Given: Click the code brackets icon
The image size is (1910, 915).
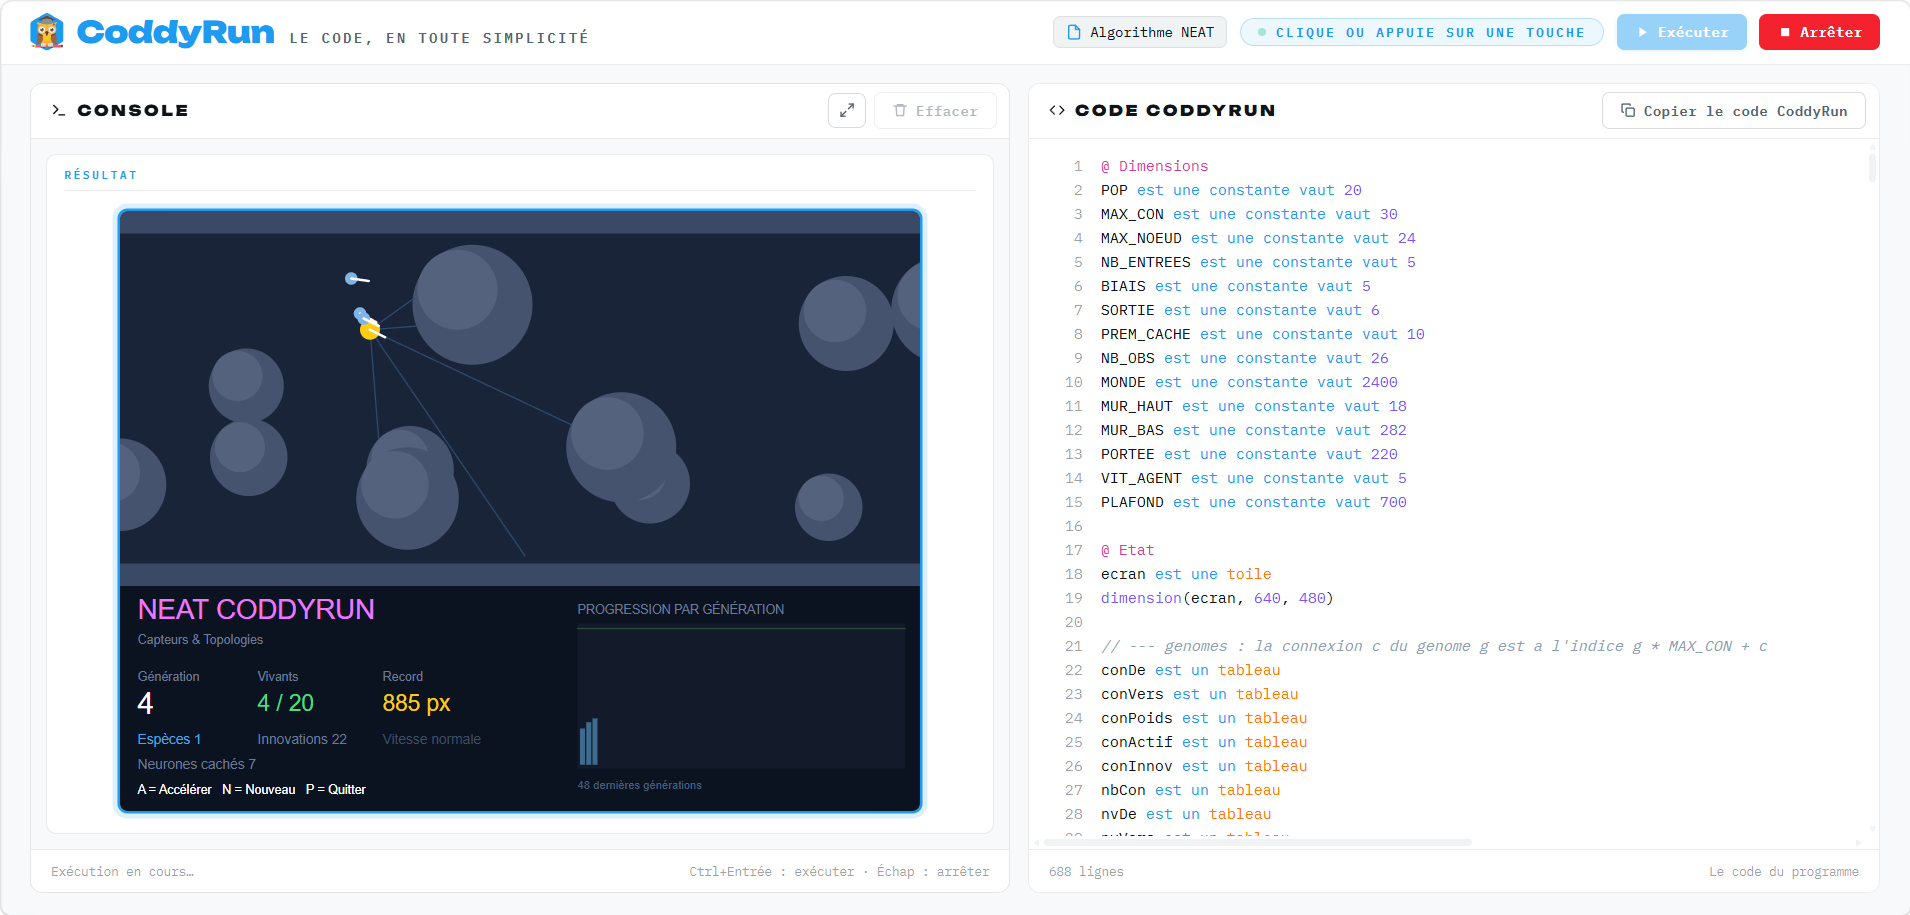Looking at the screenshot, I should pyautogui.click(x=1057, y=110).
